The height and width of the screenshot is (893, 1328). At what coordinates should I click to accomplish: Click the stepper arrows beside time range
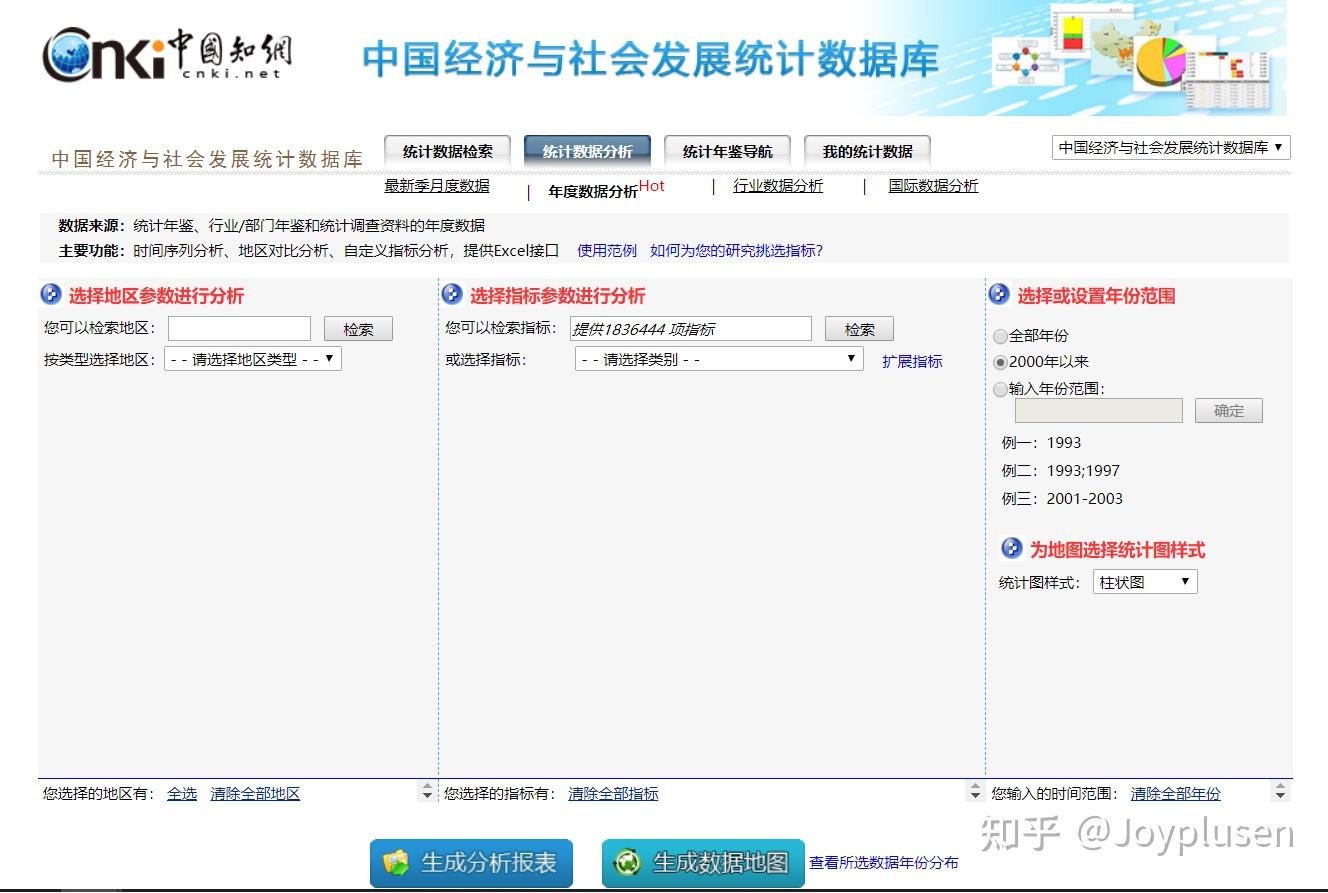pos(1280,792)
